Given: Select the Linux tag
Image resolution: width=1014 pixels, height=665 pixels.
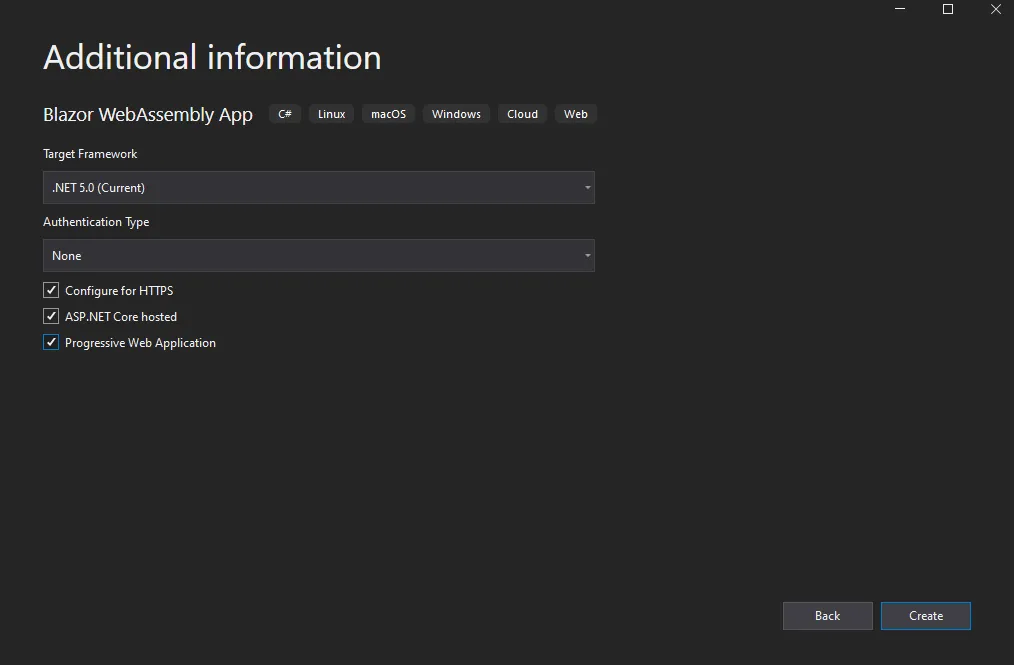Looking at the screenshot, I should [x=331, y=114].
